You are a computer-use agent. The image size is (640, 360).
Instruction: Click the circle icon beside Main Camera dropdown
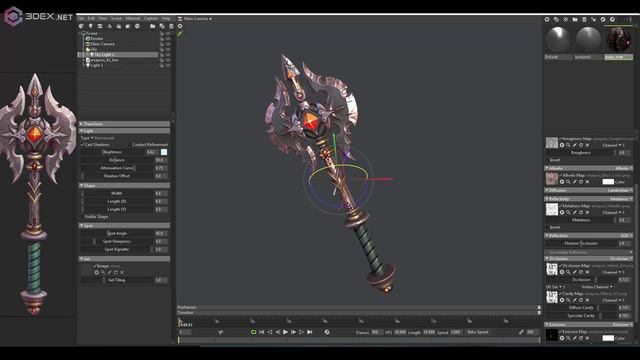pyautogui.click(x=180, y=26)
